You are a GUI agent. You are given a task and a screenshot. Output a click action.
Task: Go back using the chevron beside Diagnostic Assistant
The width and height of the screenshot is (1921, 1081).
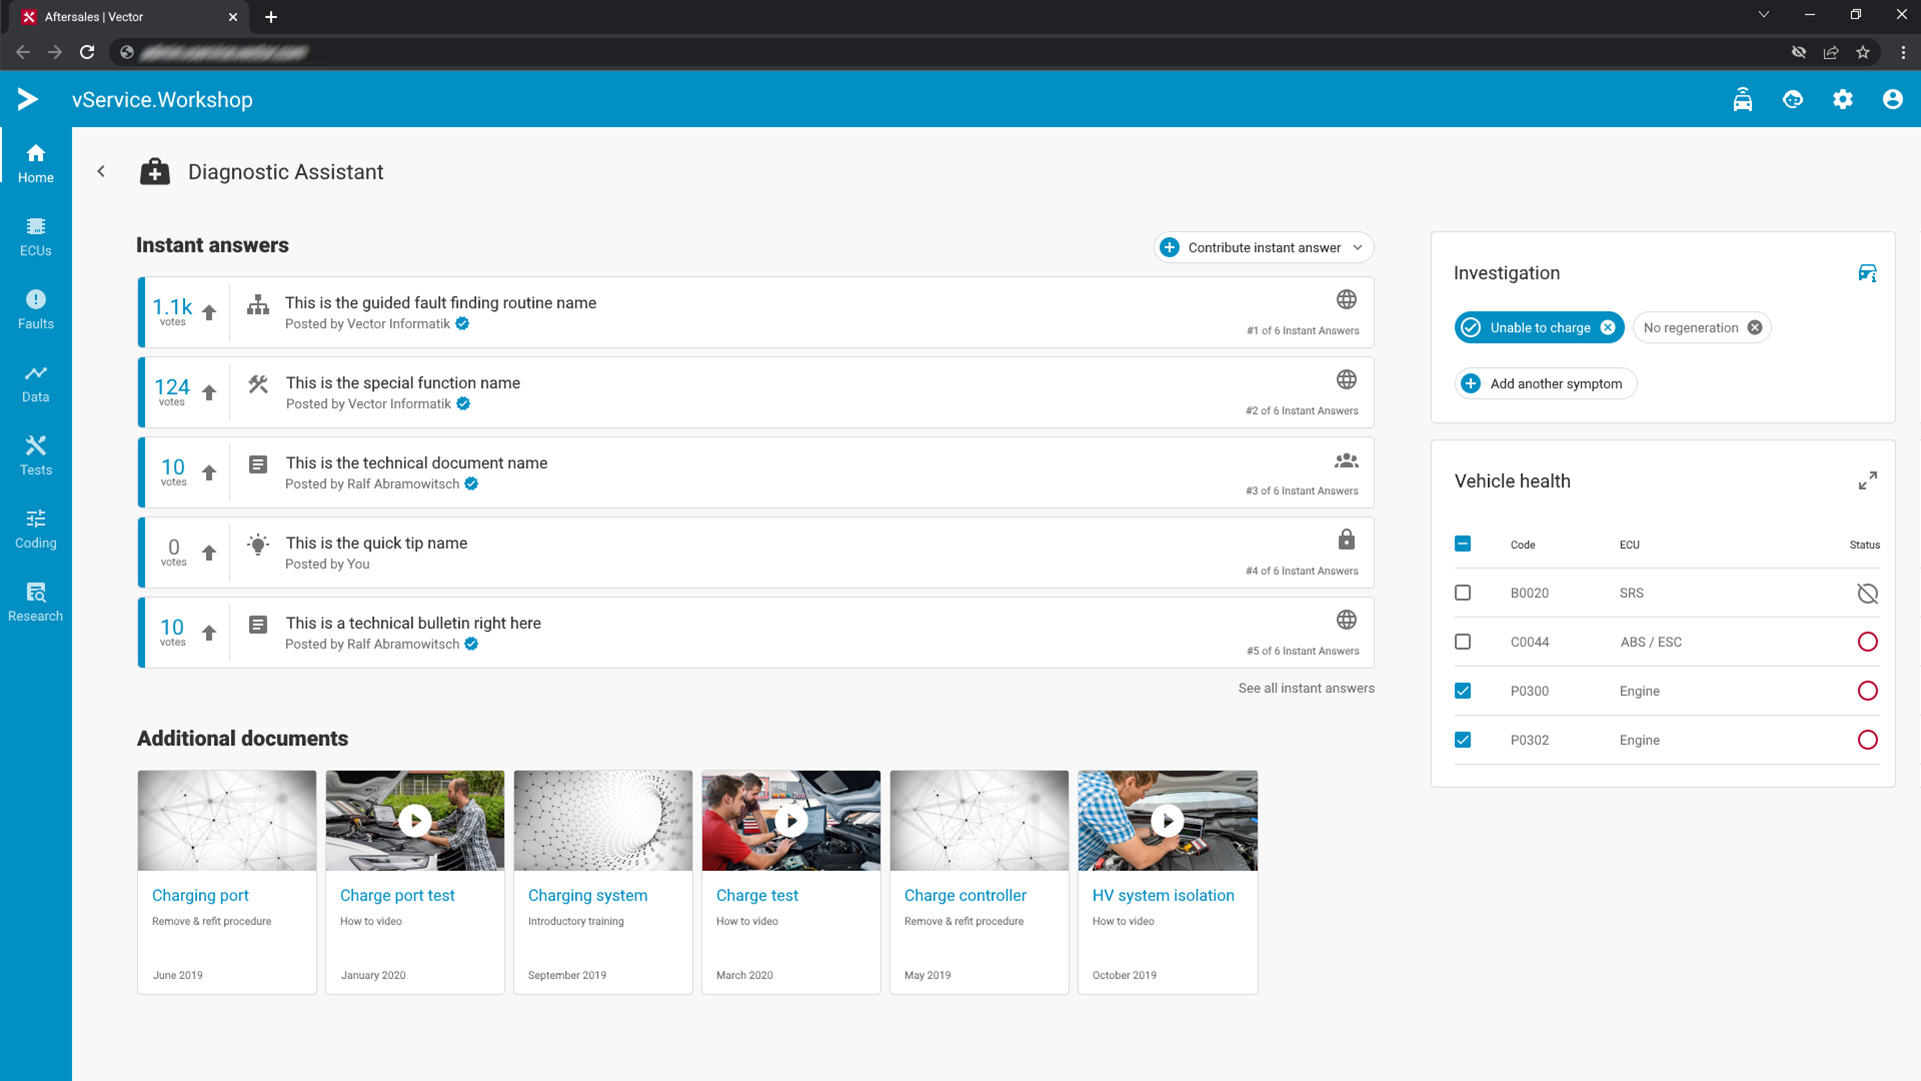point(101,172)
